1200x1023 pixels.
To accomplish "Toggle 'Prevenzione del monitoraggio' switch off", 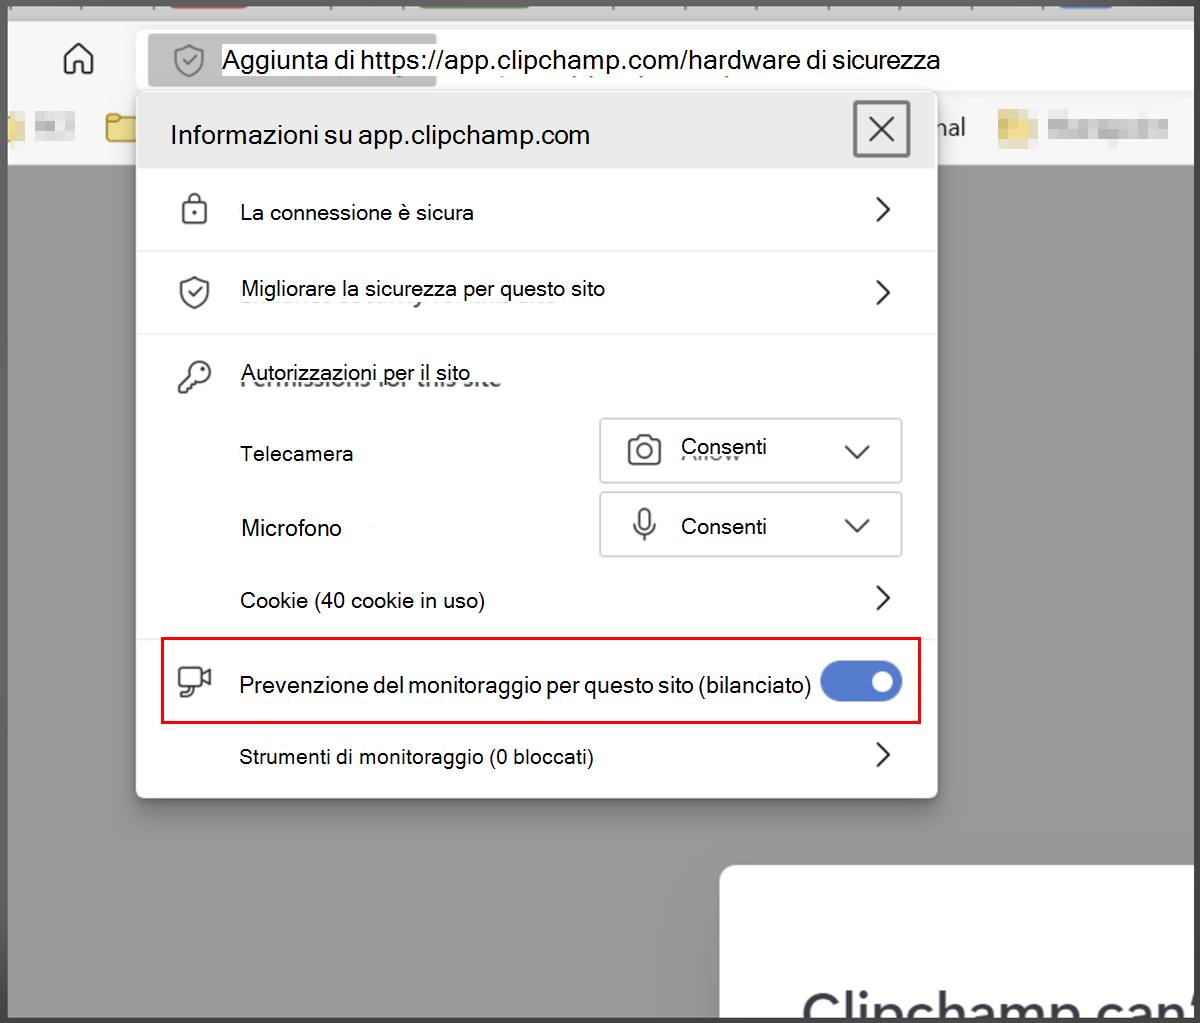I will tap(861, 682).
